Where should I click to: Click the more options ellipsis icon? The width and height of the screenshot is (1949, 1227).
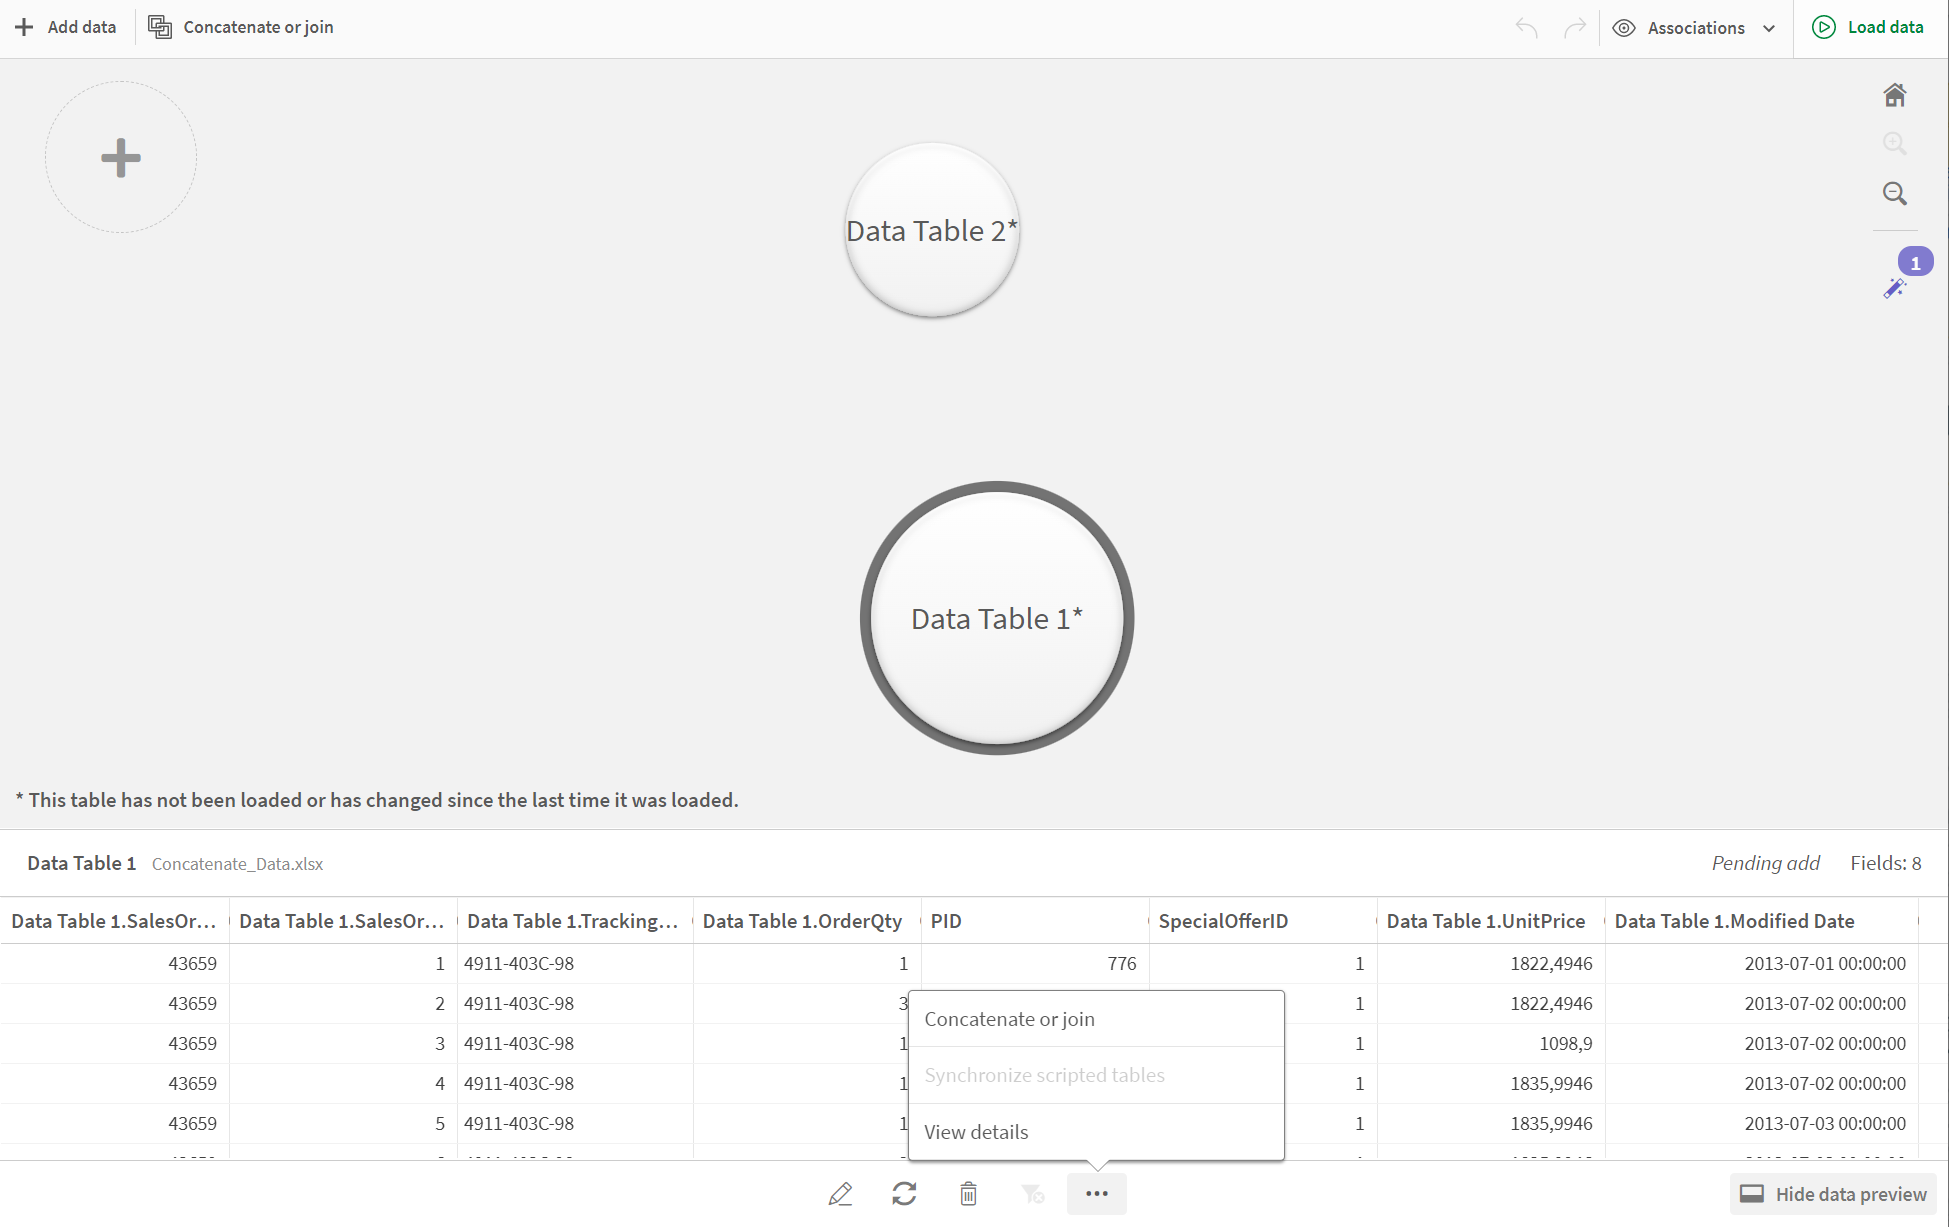[1097, 1192]
